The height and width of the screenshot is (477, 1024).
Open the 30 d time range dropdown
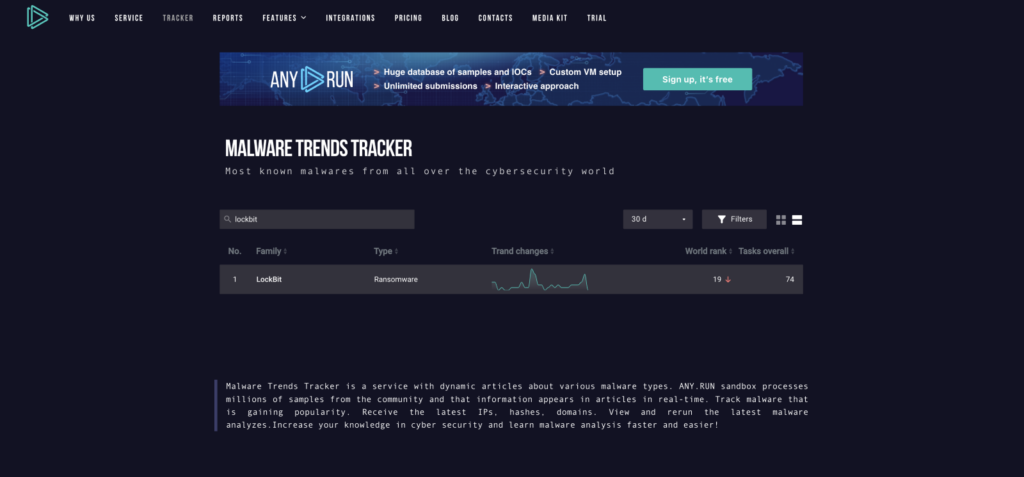tap(657, 219)
